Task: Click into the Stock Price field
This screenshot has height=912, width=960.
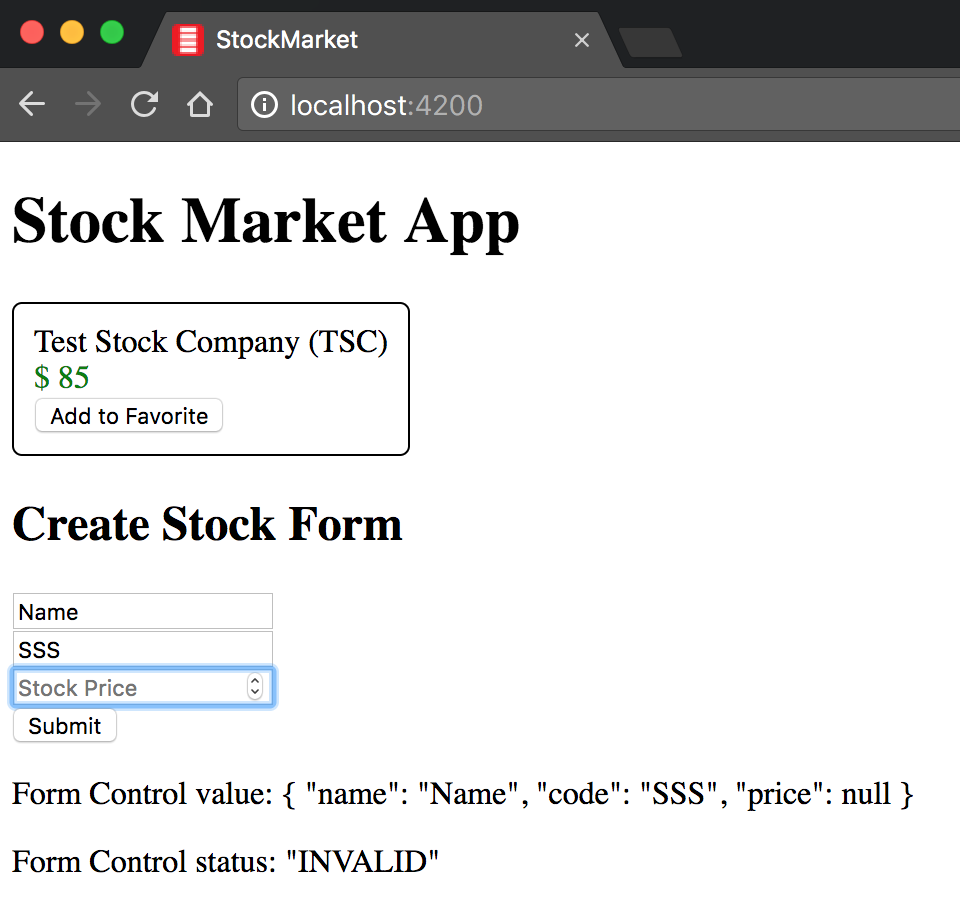Action: pos(128,688)
